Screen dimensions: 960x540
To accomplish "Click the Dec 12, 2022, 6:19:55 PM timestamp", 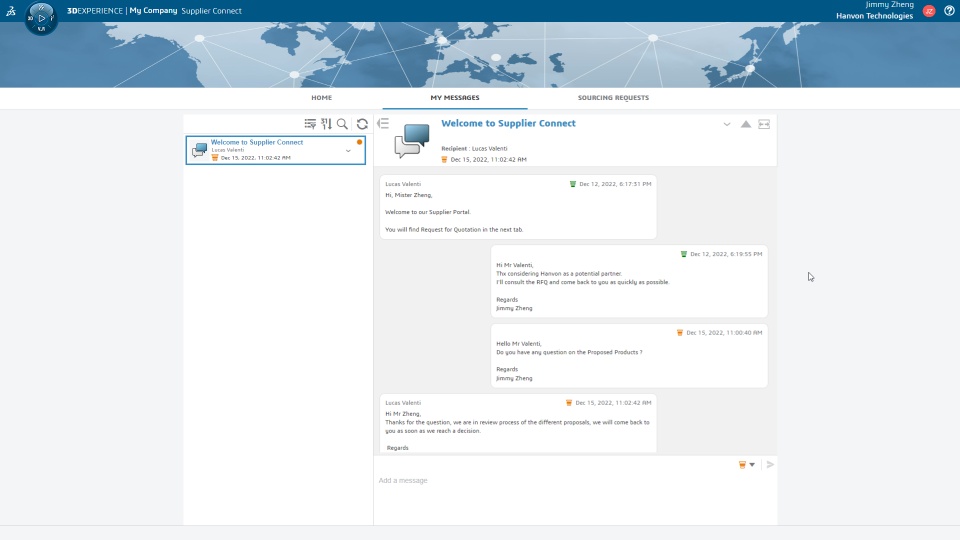I will [726, 254].
